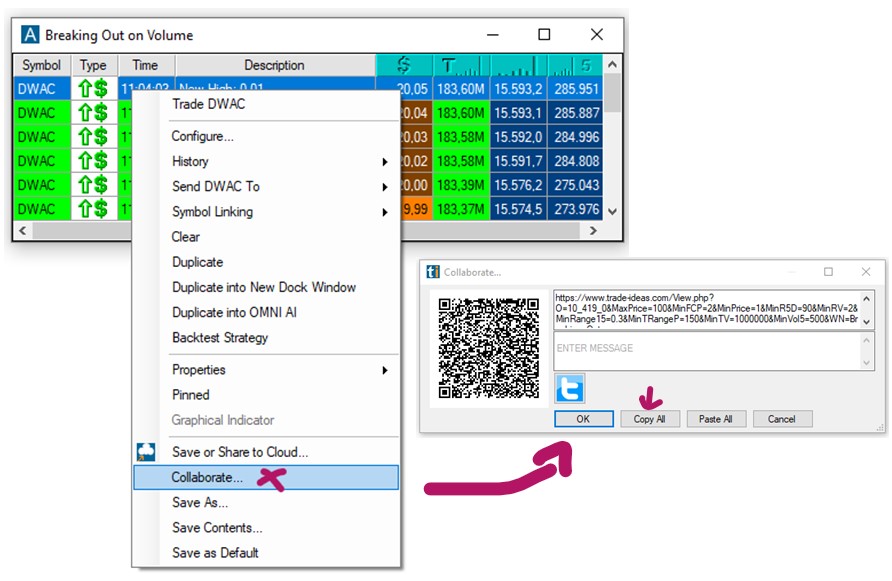
Task: Toggle the Pinned menu option
Action: pos(191,395)
